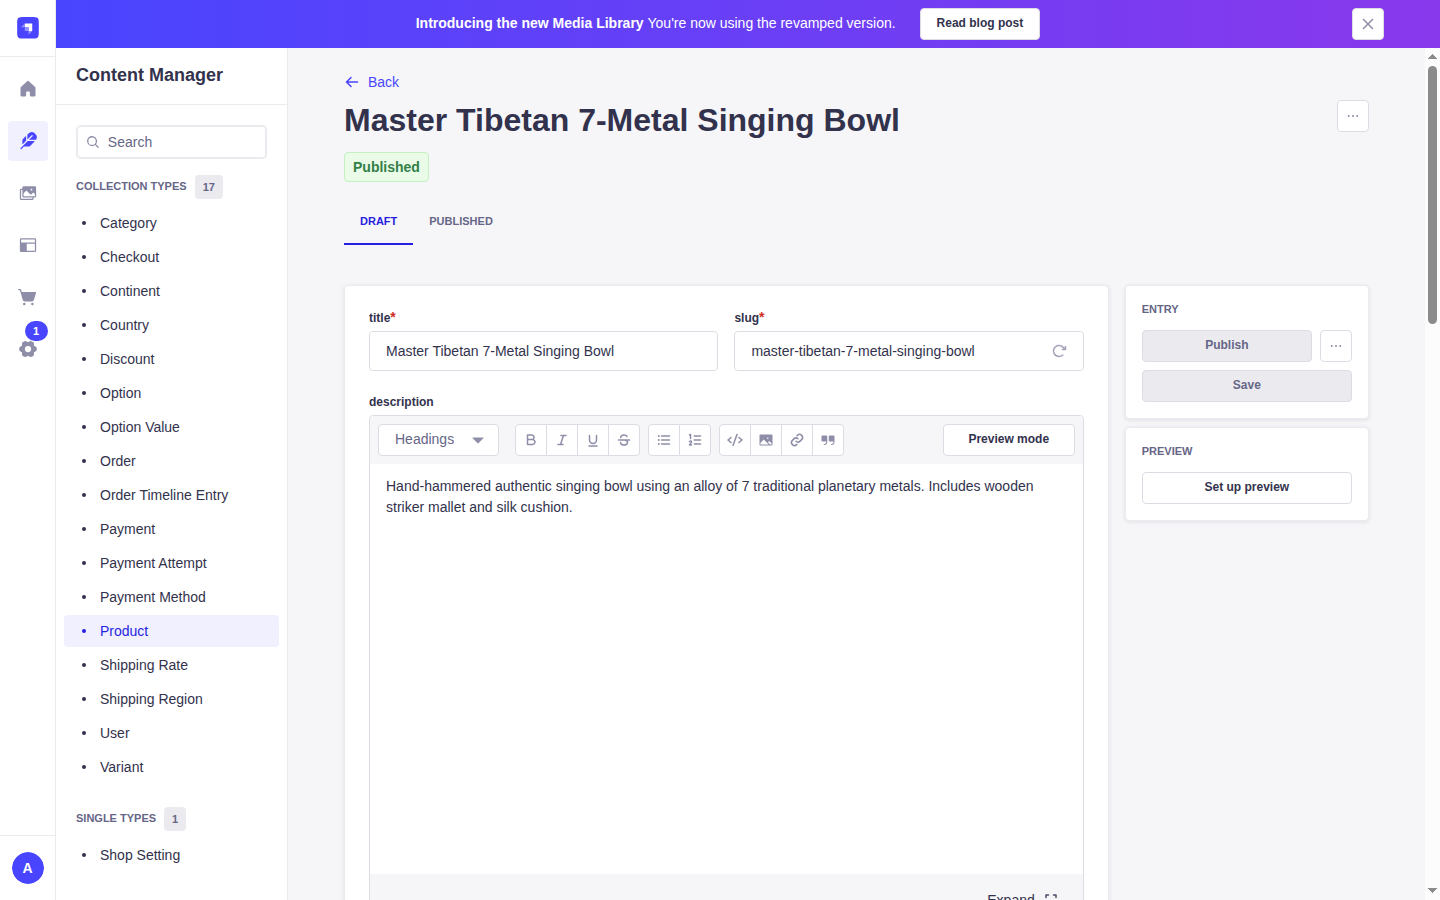Image resolution: width=1440 pixels, height=900 pixels.
Task: Click Set up preview button
Action: point(1247,488)
